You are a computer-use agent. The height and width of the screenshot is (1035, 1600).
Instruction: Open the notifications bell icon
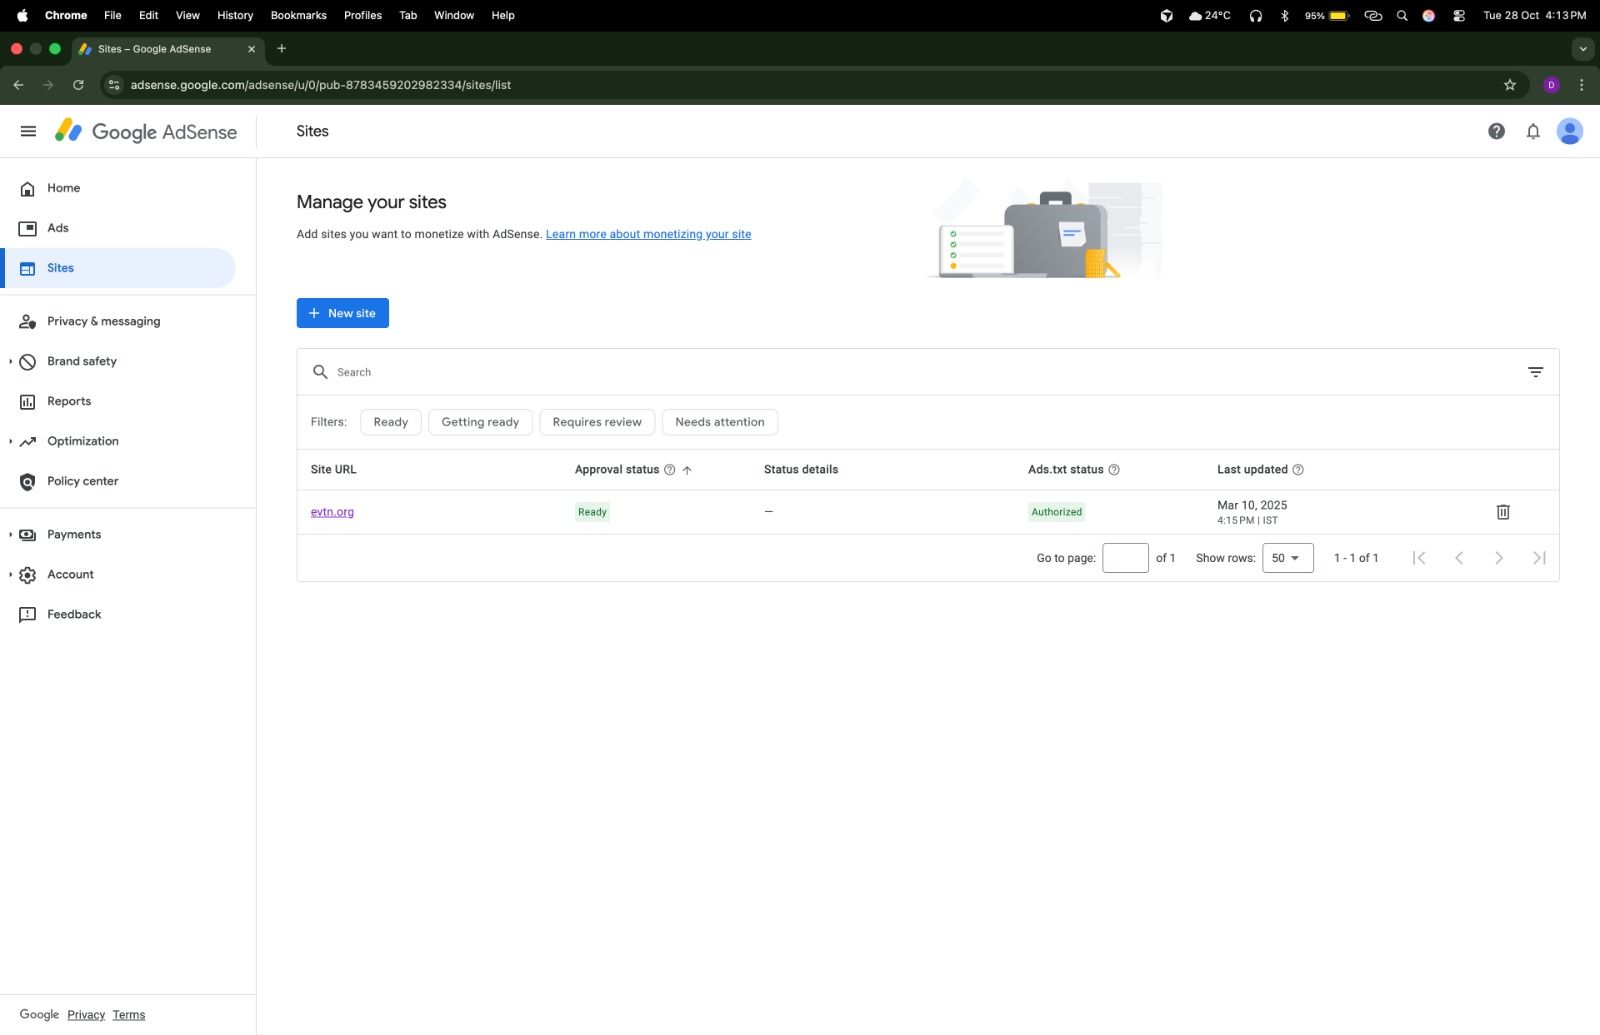coord(1532,131)
